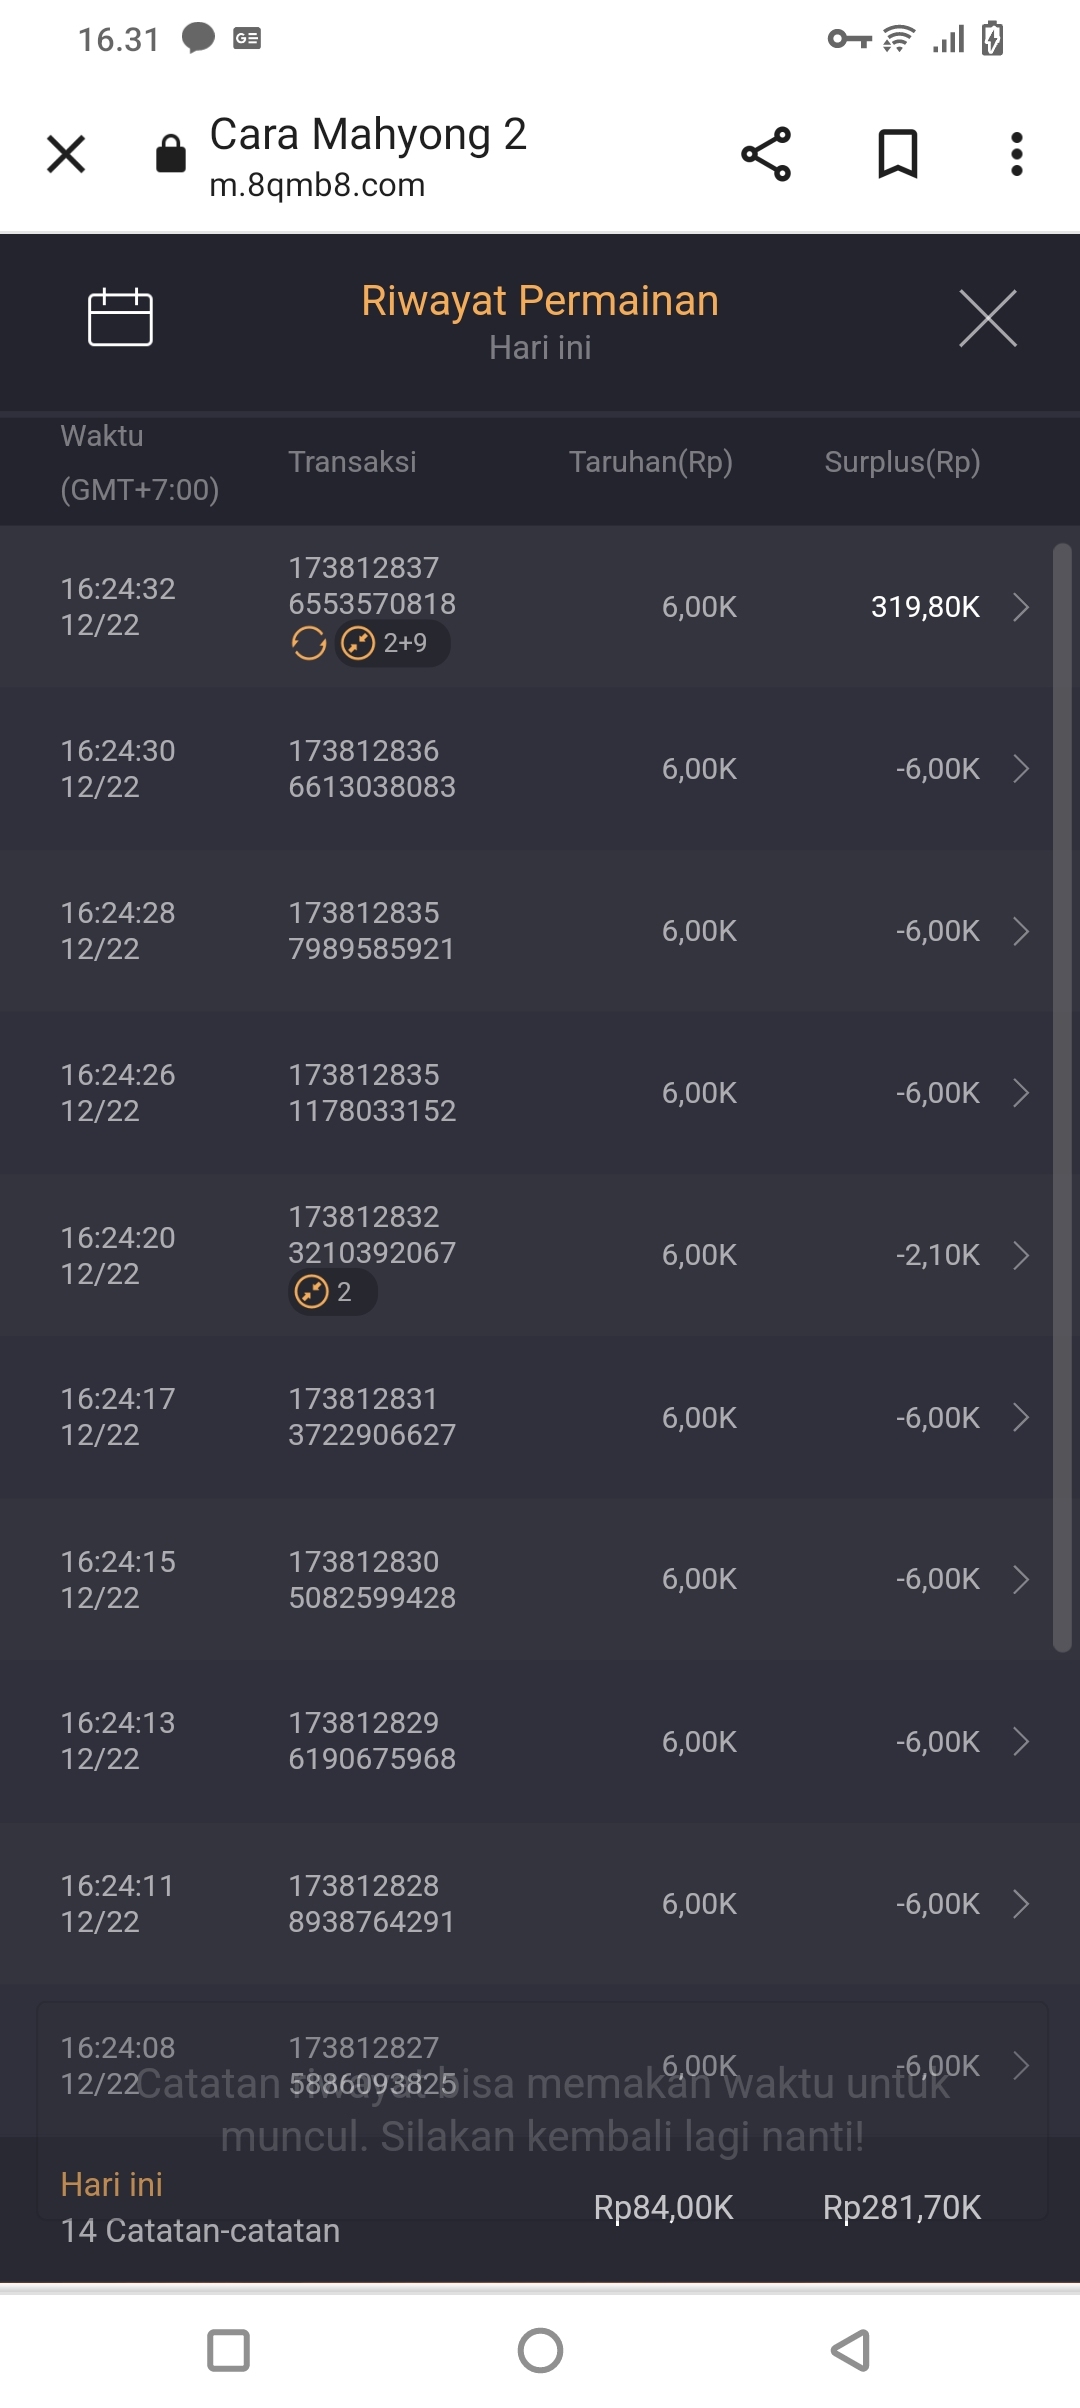This screenshot has width=1080, height=2408.
Task: Expand the -2,10K surplus record chevron
Action: pos(1020,1255)
